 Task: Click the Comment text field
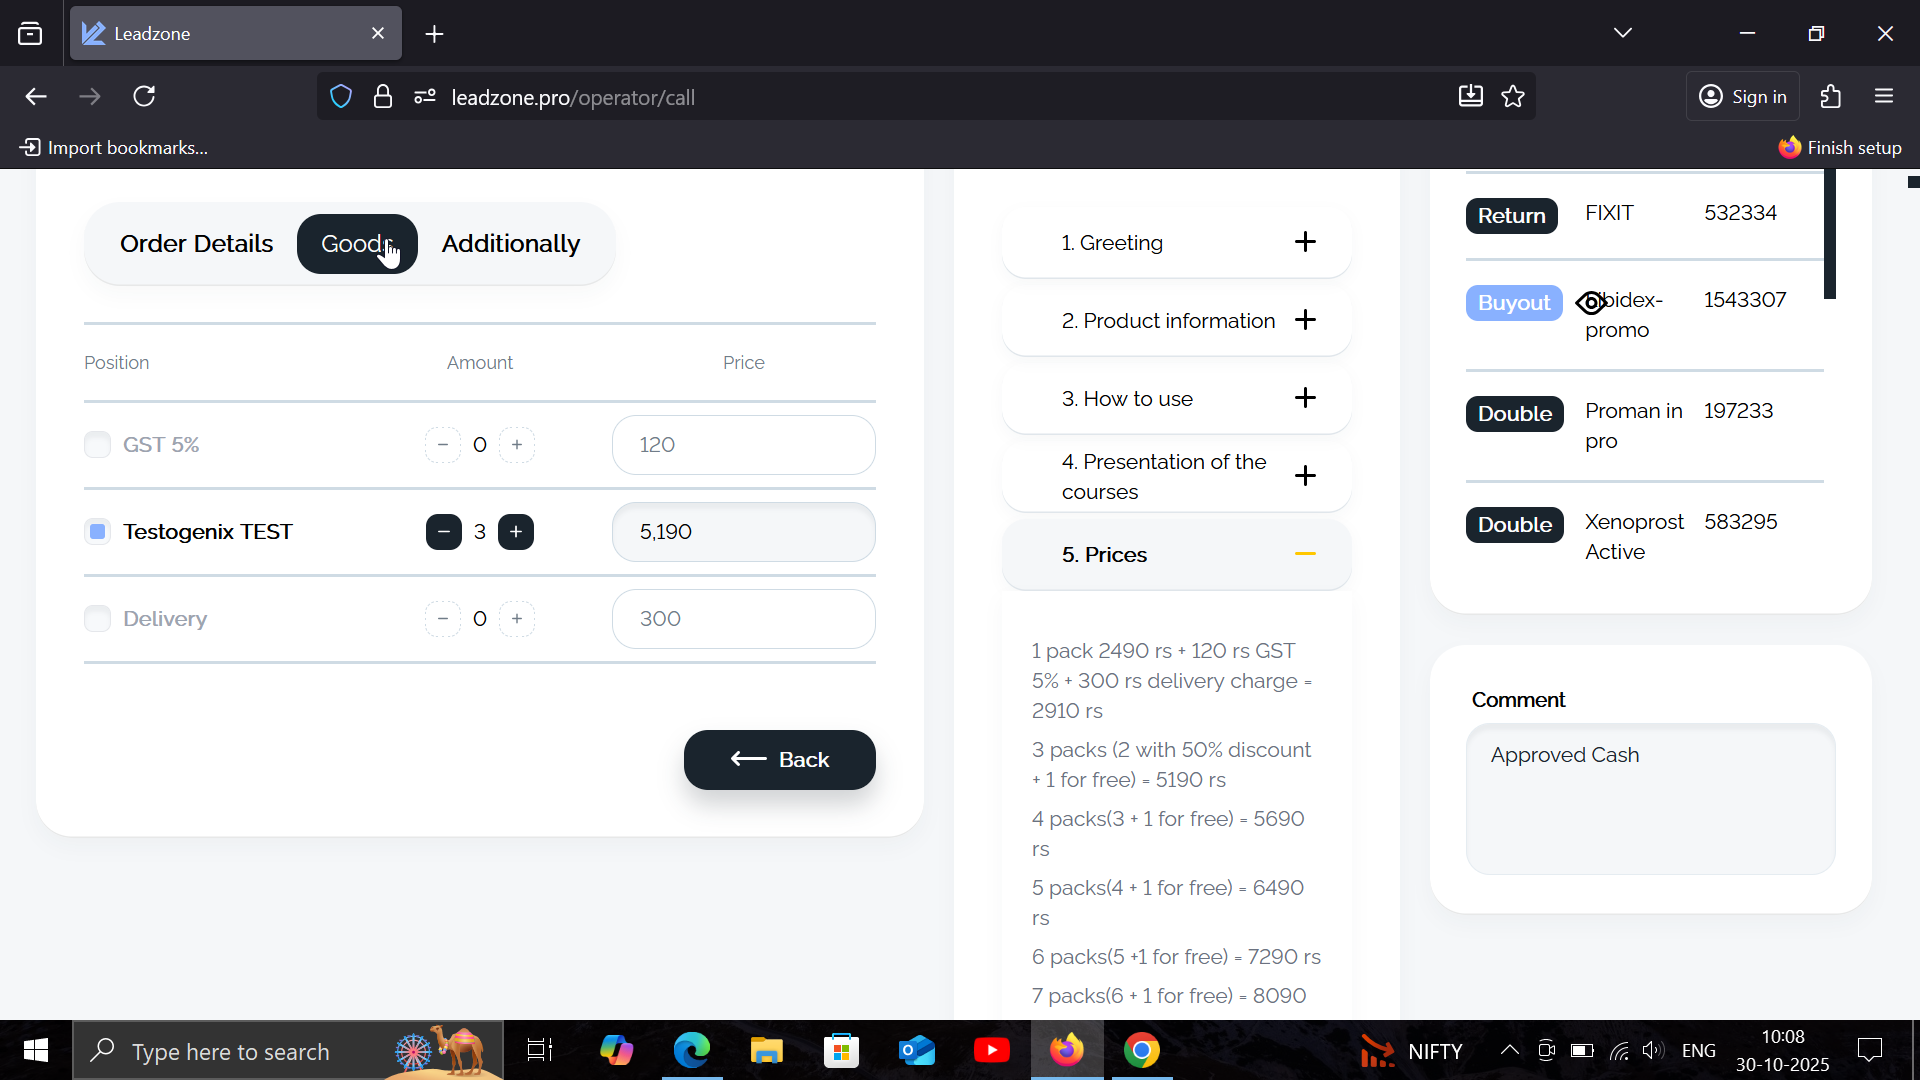1650,799
